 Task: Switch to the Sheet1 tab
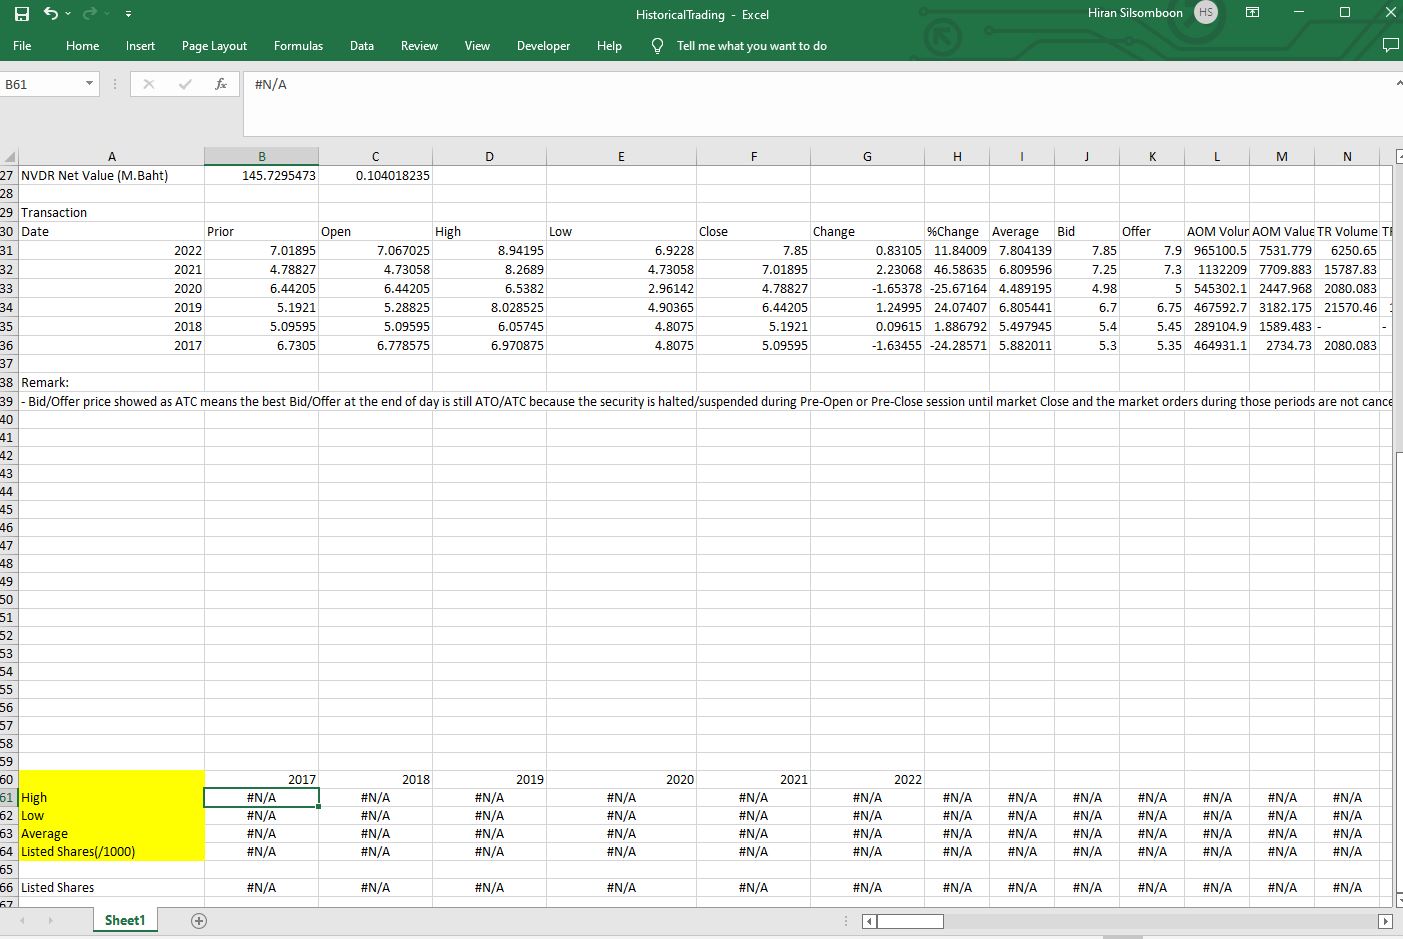tap(125, 920)
